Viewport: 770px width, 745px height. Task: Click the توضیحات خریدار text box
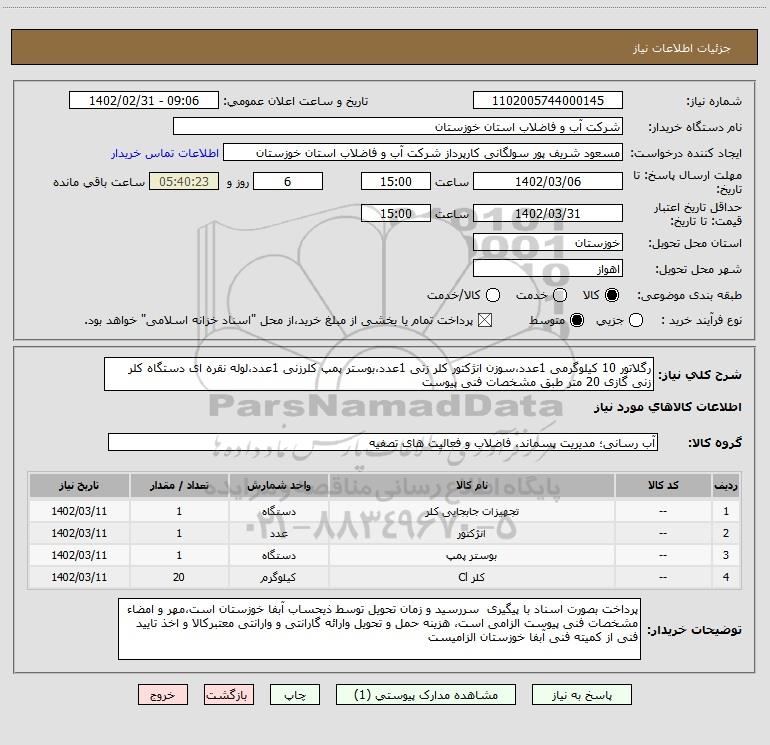pyautogui.click(x=380, y=629)
